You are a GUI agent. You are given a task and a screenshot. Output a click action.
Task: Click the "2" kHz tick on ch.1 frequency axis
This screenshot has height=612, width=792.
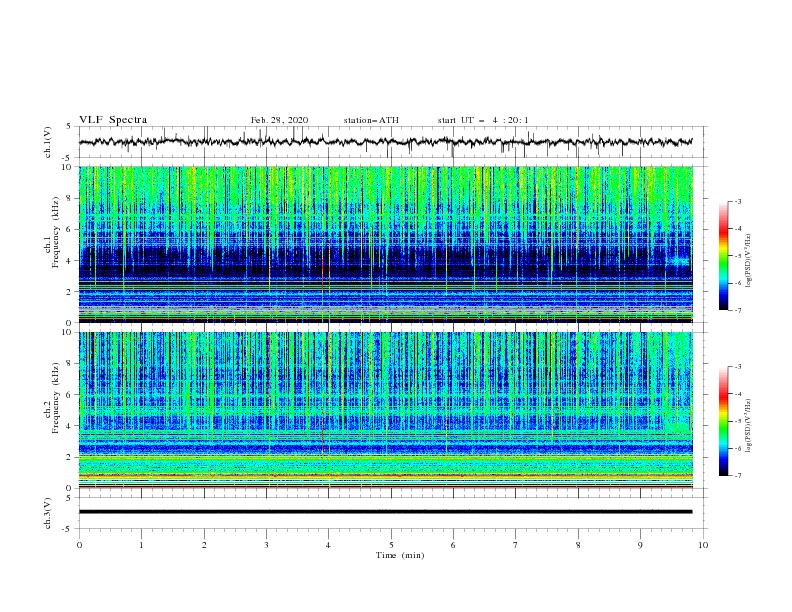(x=70, y=292)
